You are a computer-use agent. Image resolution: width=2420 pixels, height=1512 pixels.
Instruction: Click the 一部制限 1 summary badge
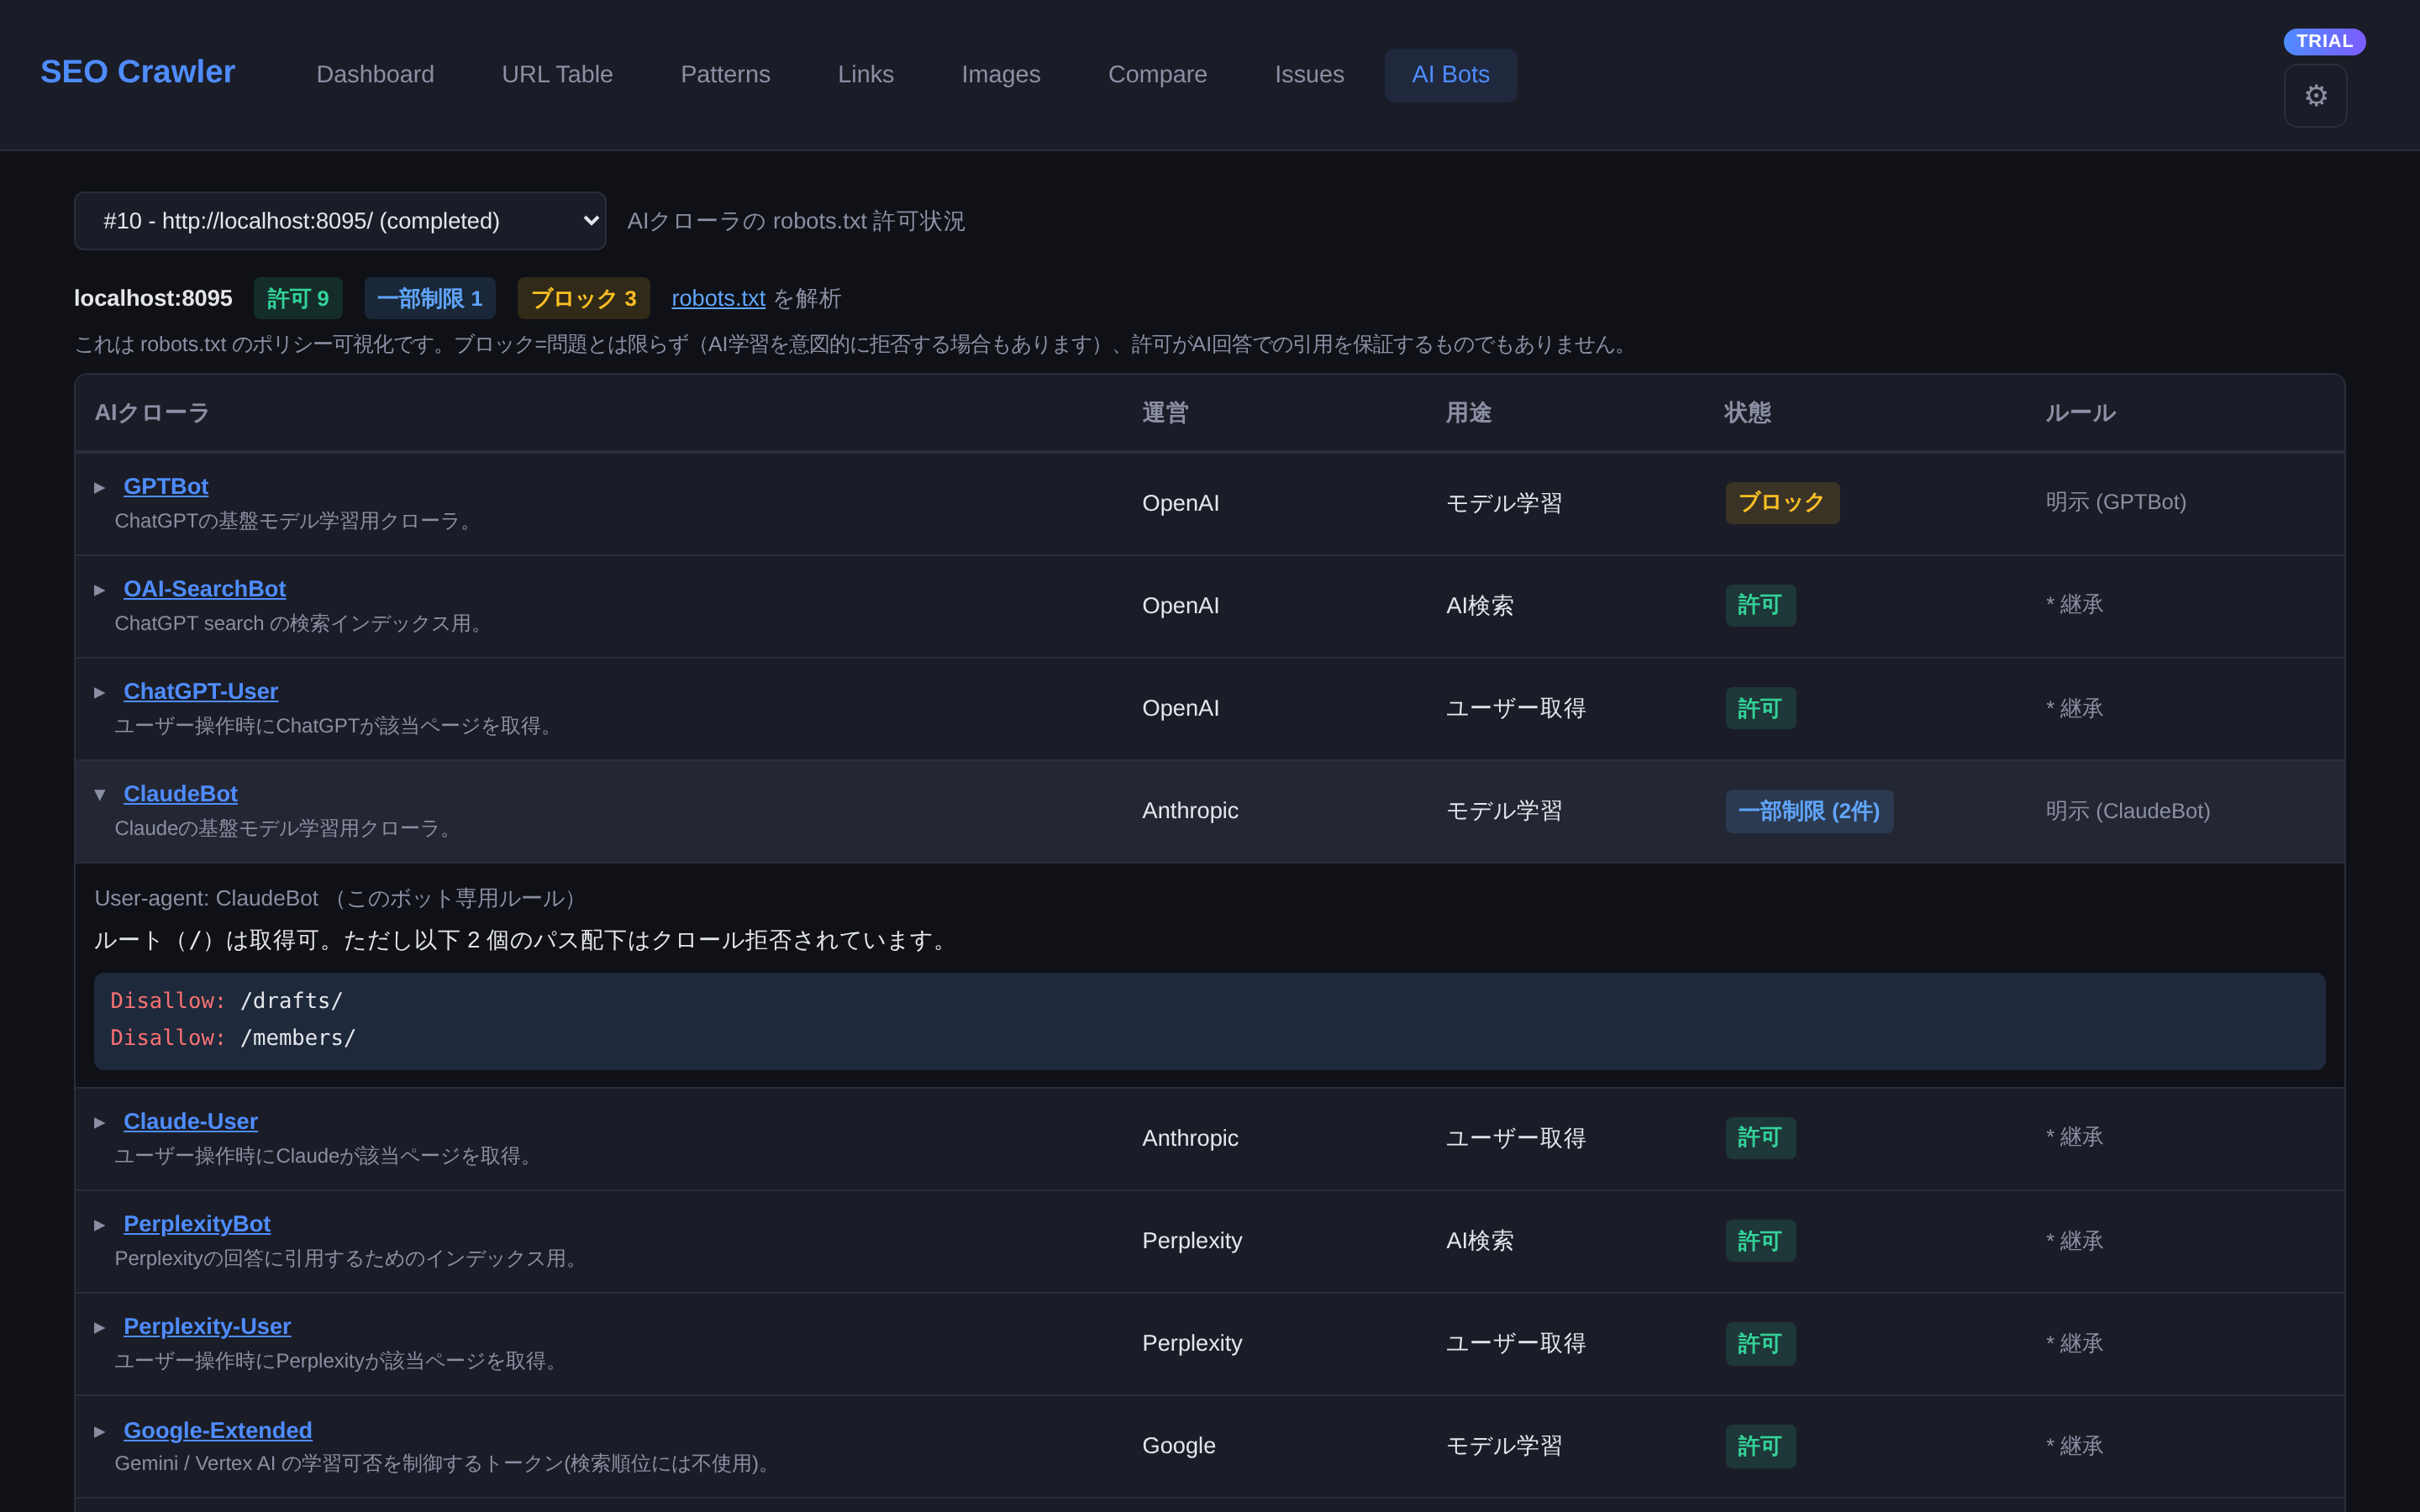tap(430, 298)
